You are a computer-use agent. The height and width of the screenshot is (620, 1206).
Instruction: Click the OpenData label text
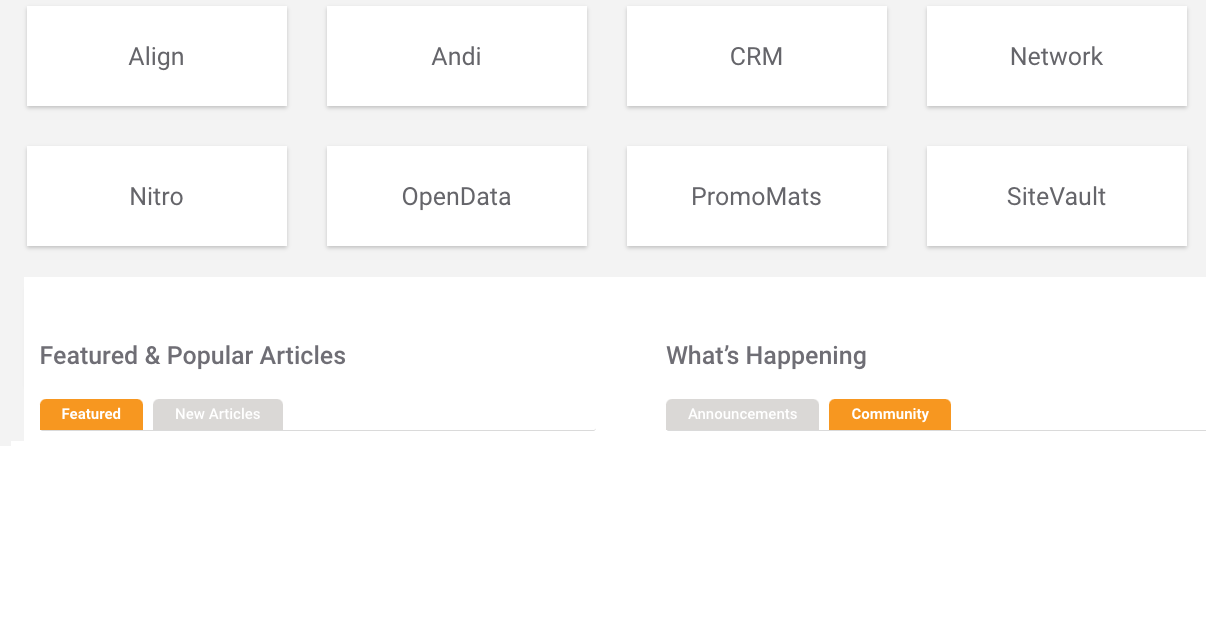(x=457, y=197)
